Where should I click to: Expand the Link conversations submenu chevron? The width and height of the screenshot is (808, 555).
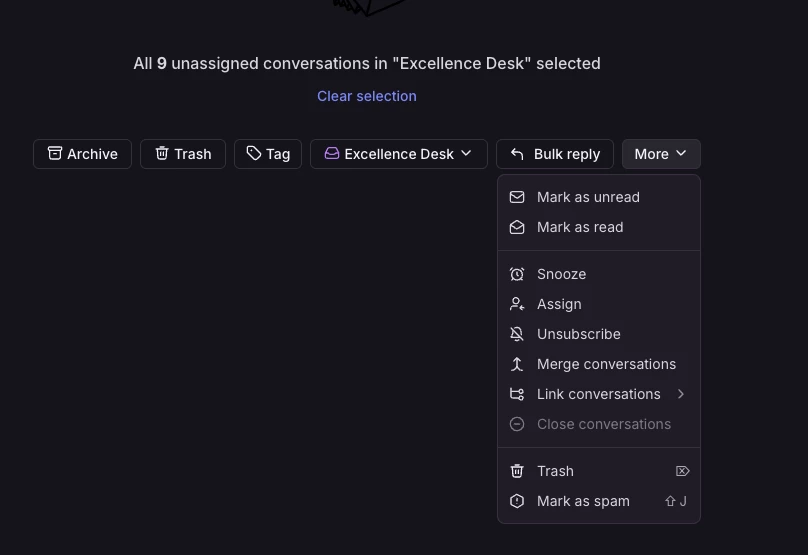(681, 394)
